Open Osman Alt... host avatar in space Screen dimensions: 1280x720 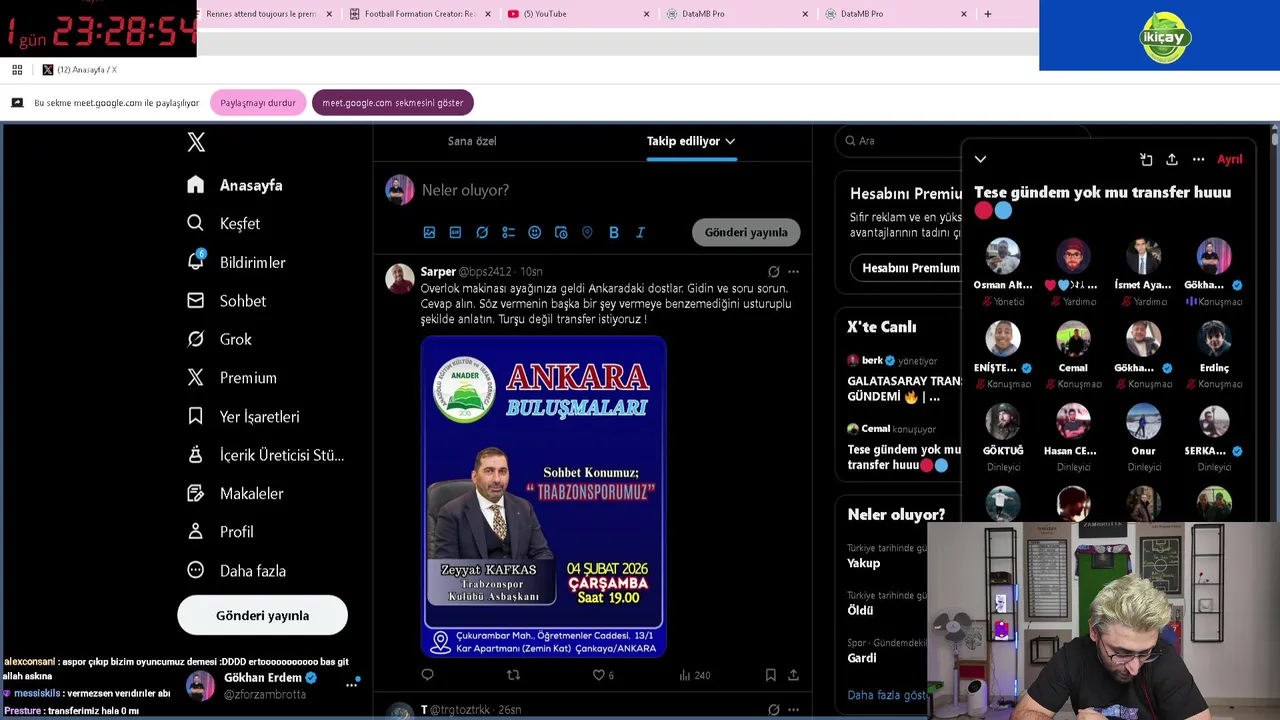(x=1003, y=256)
